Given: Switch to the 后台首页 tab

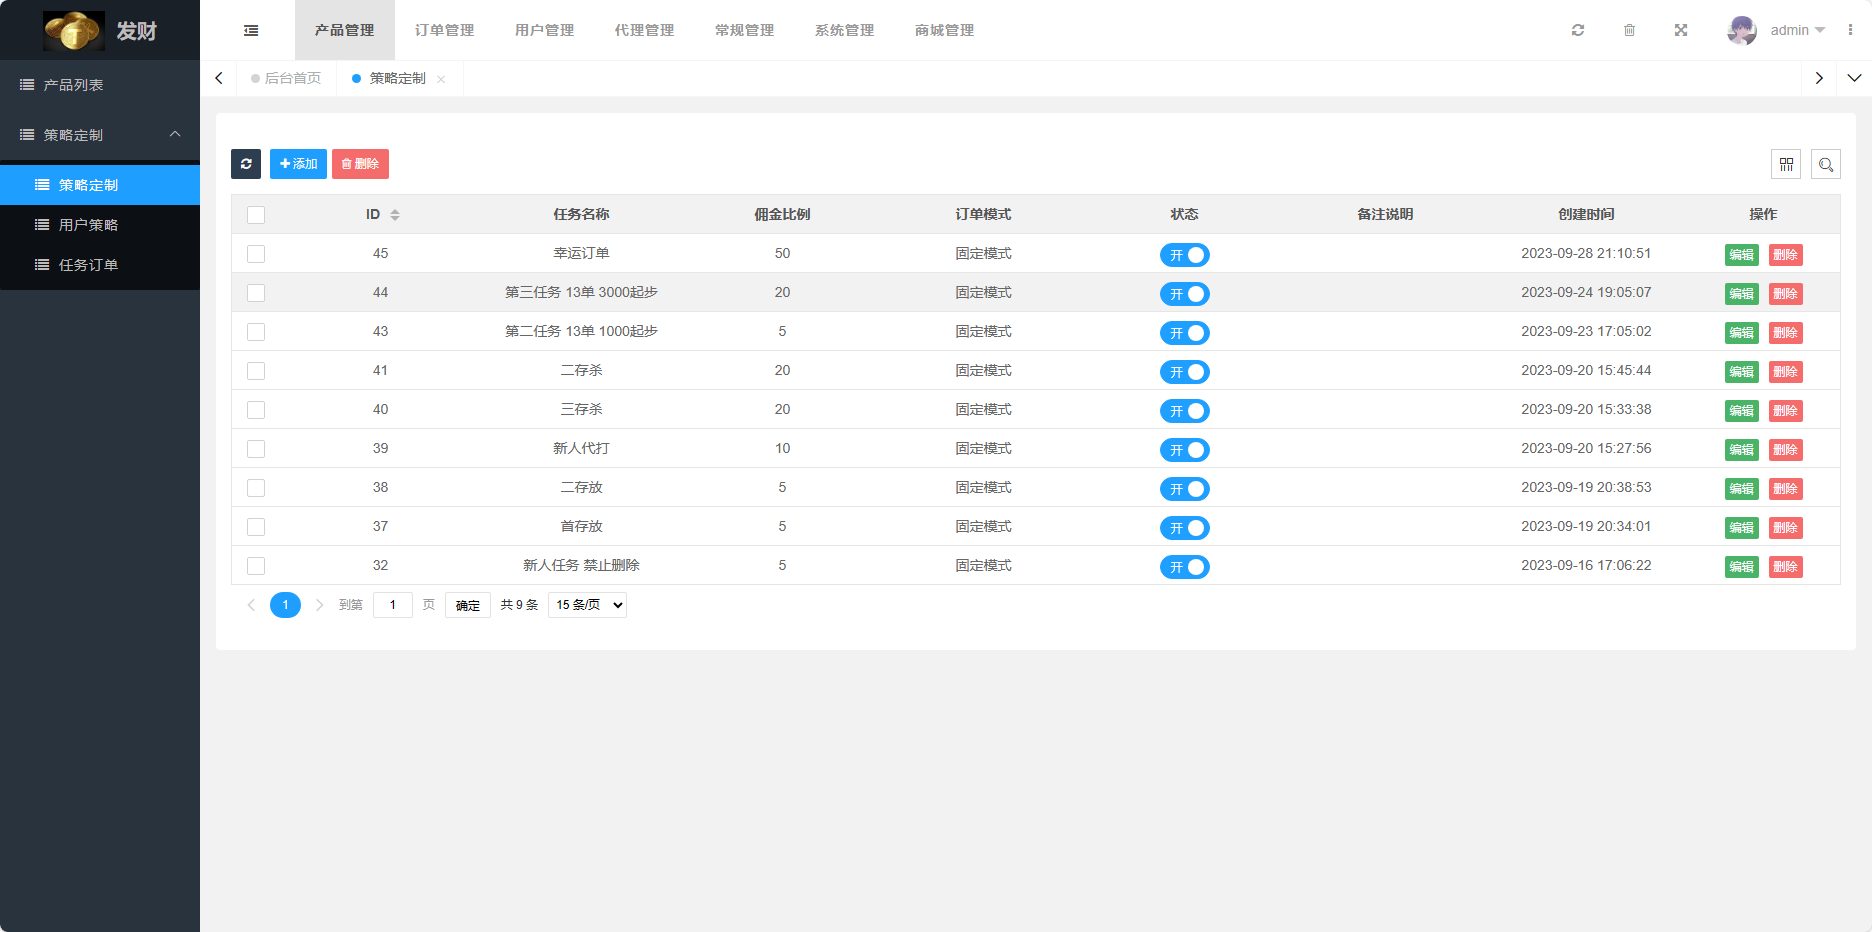Looking at the screenshot, I should [287, 78].
